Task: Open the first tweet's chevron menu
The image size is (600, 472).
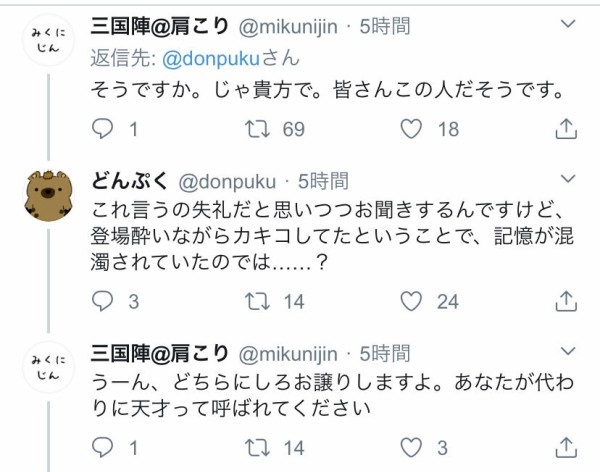Action: point(567,22)
